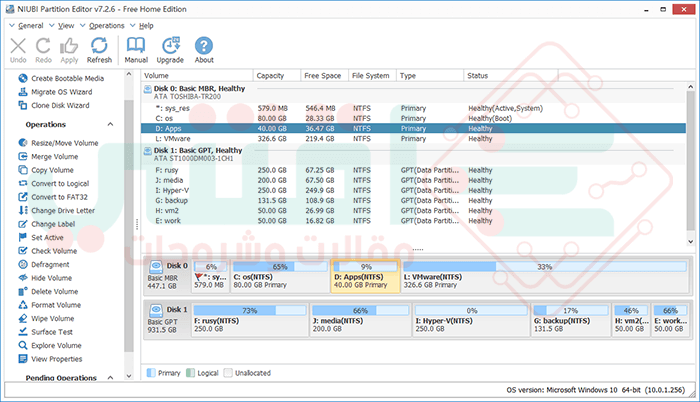
Task: Sort by Status column header
Action: click(511, 75)
